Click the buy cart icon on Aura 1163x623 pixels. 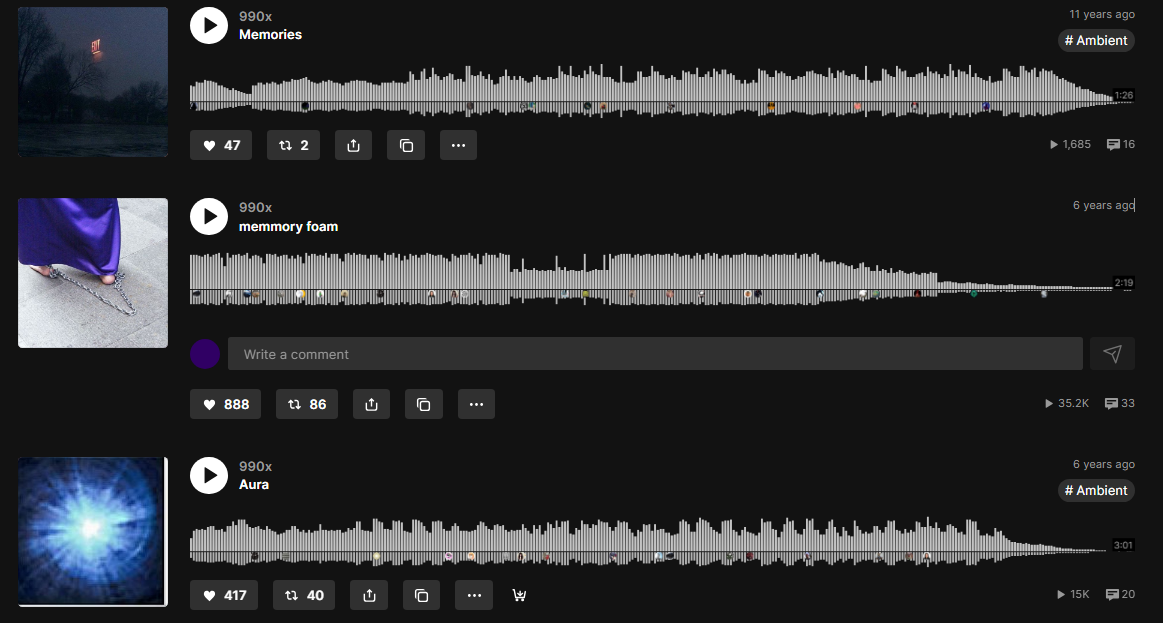(519, 595)
